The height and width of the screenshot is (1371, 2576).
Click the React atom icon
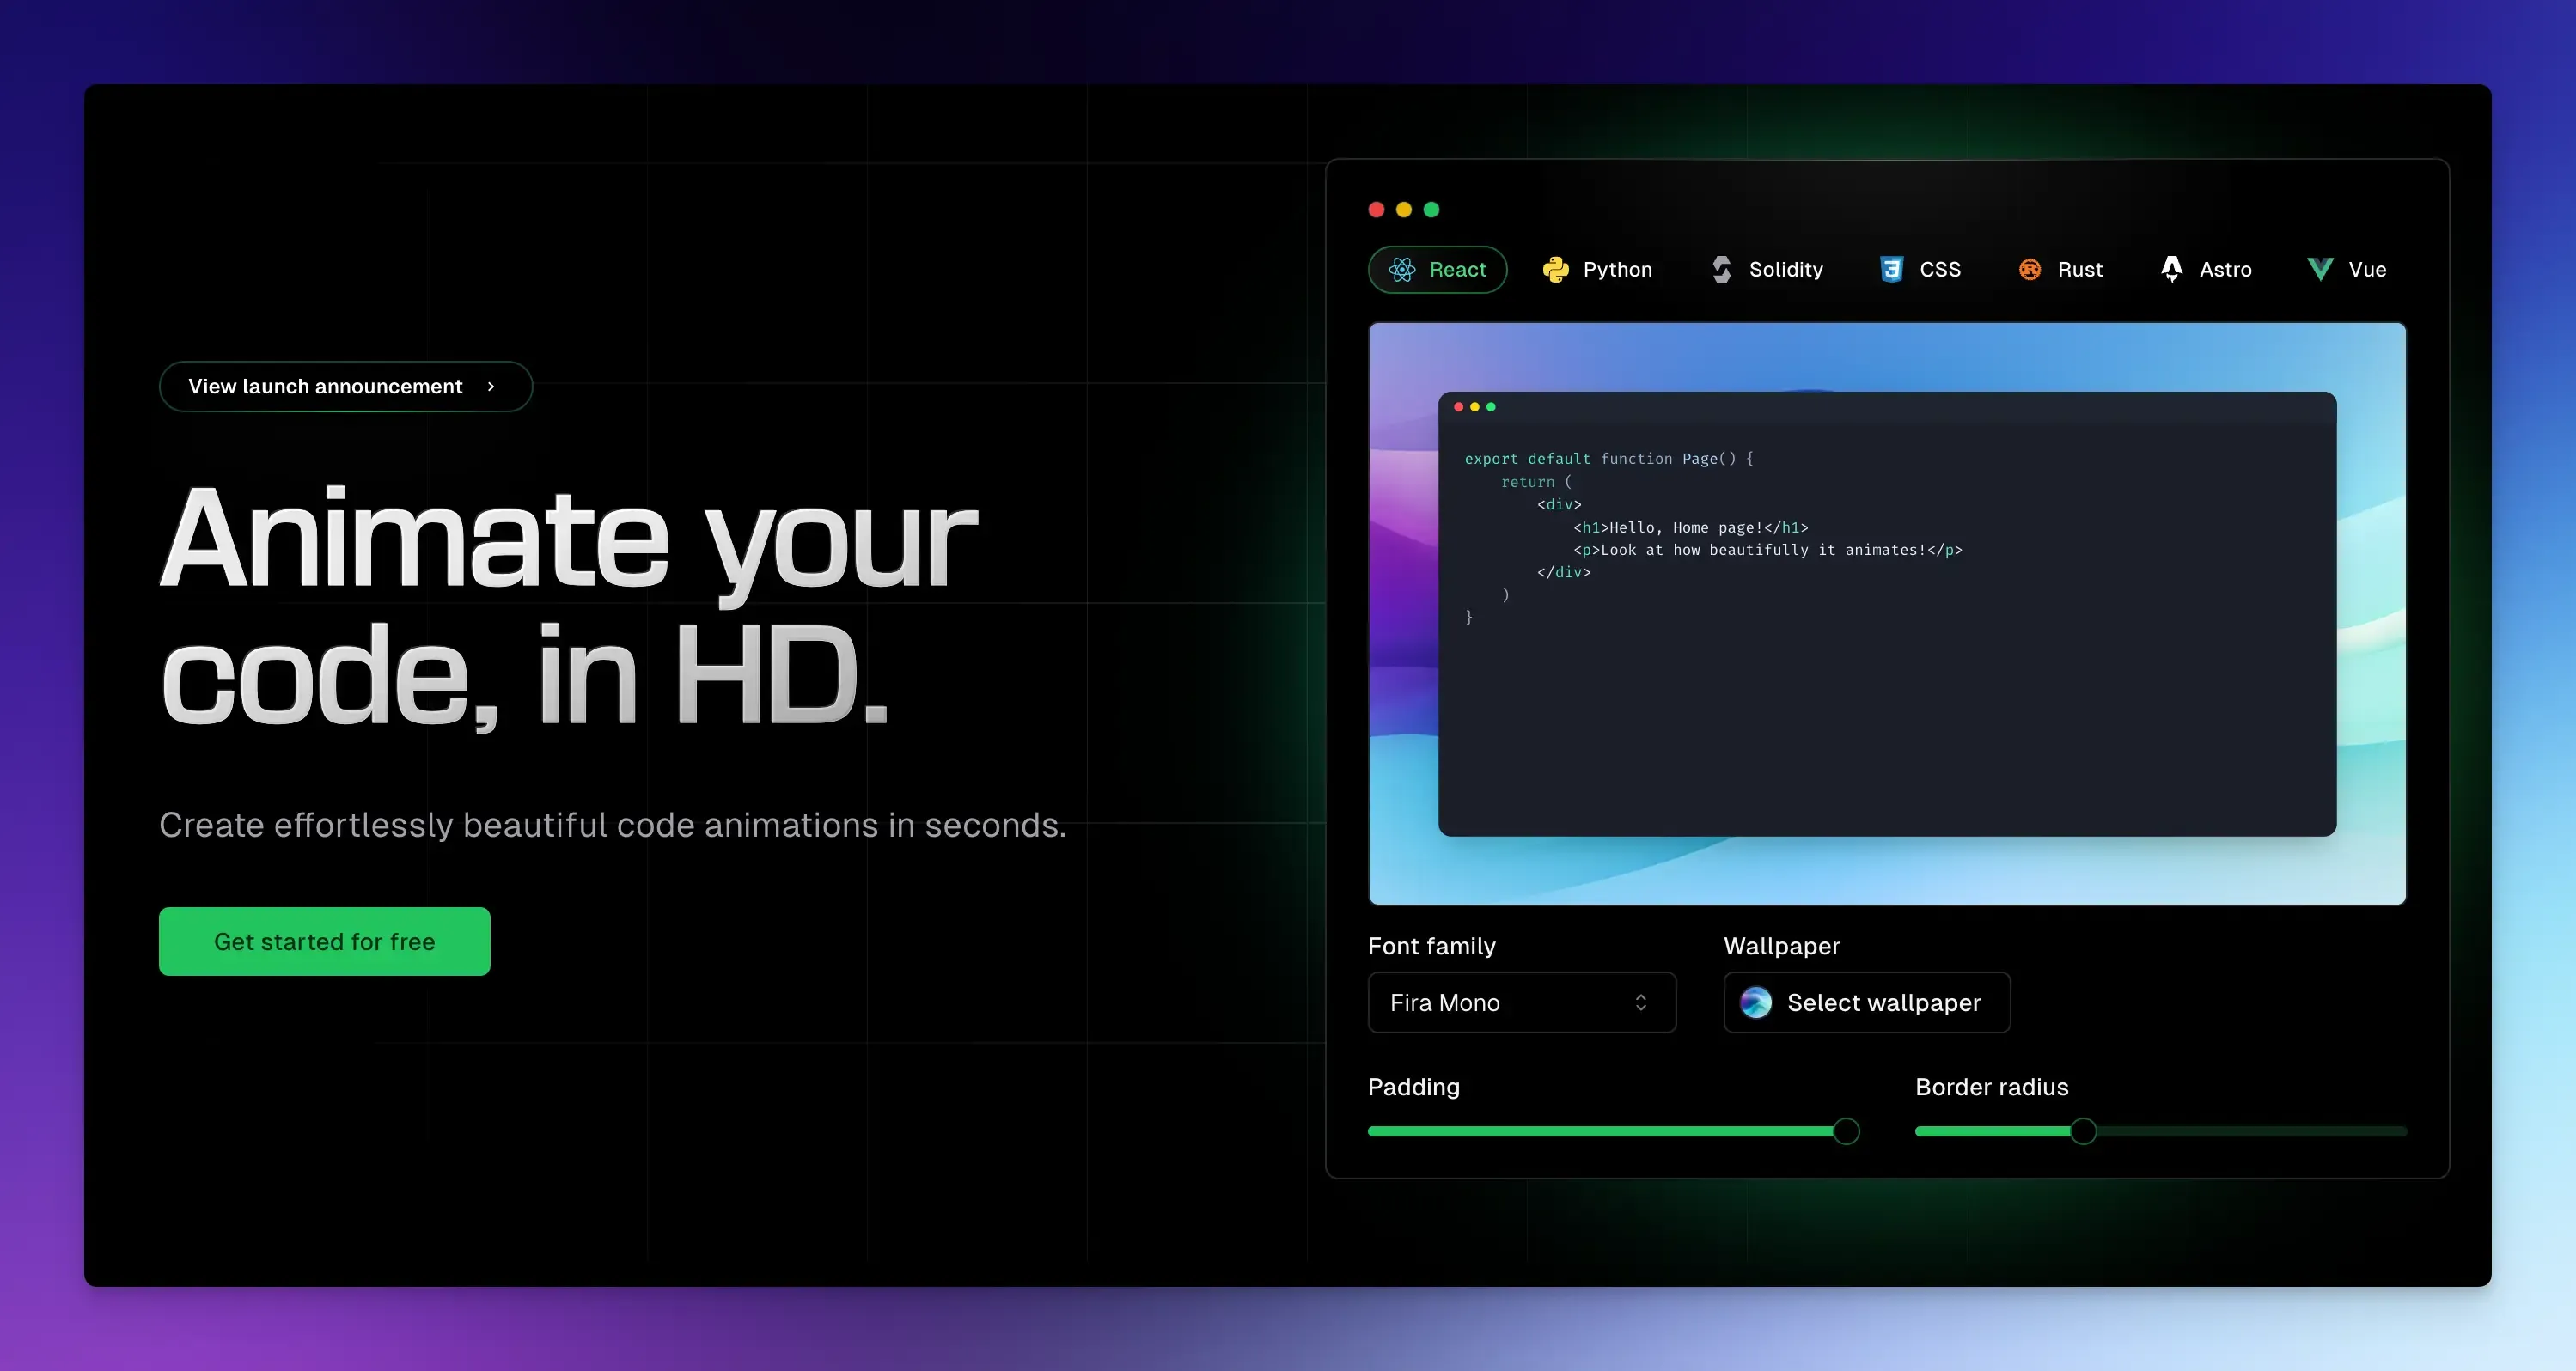[1402, 269]
